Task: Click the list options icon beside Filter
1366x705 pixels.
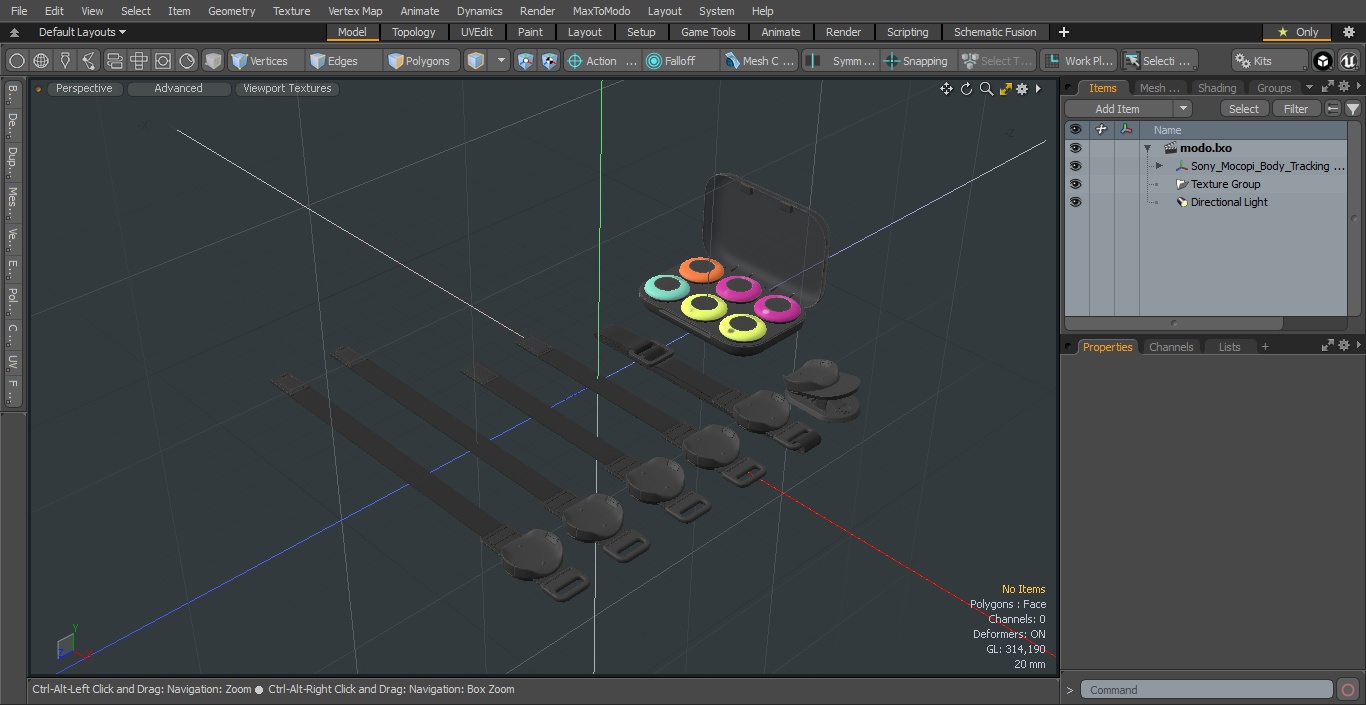Action: pos(1333,109)
